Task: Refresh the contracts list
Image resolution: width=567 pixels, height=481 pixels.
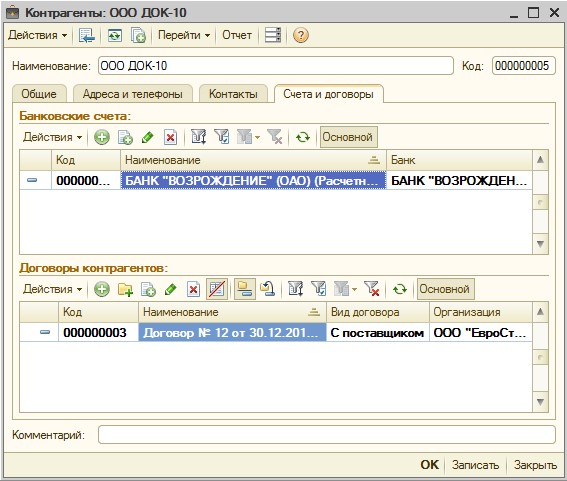Action: pyautogui.click(x=400, y=289)
